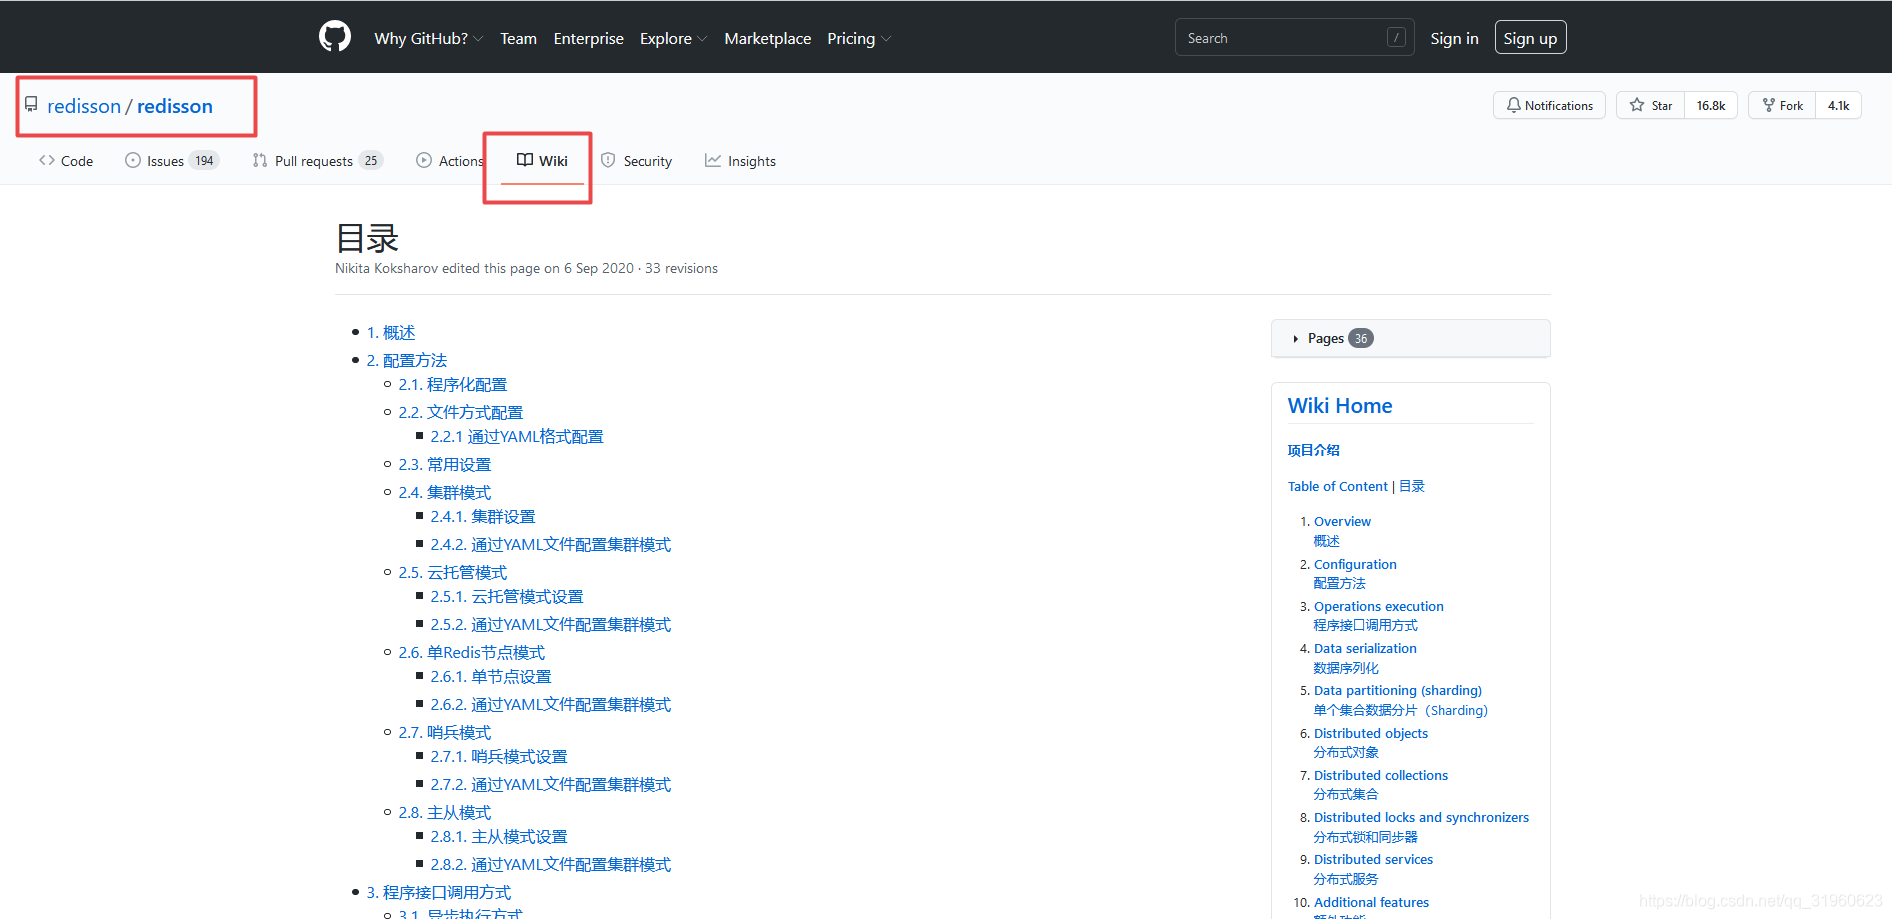Open the 2.3. 常用设置 link
This screenshot has height=919, width=1892.
(x=445, y=464)
